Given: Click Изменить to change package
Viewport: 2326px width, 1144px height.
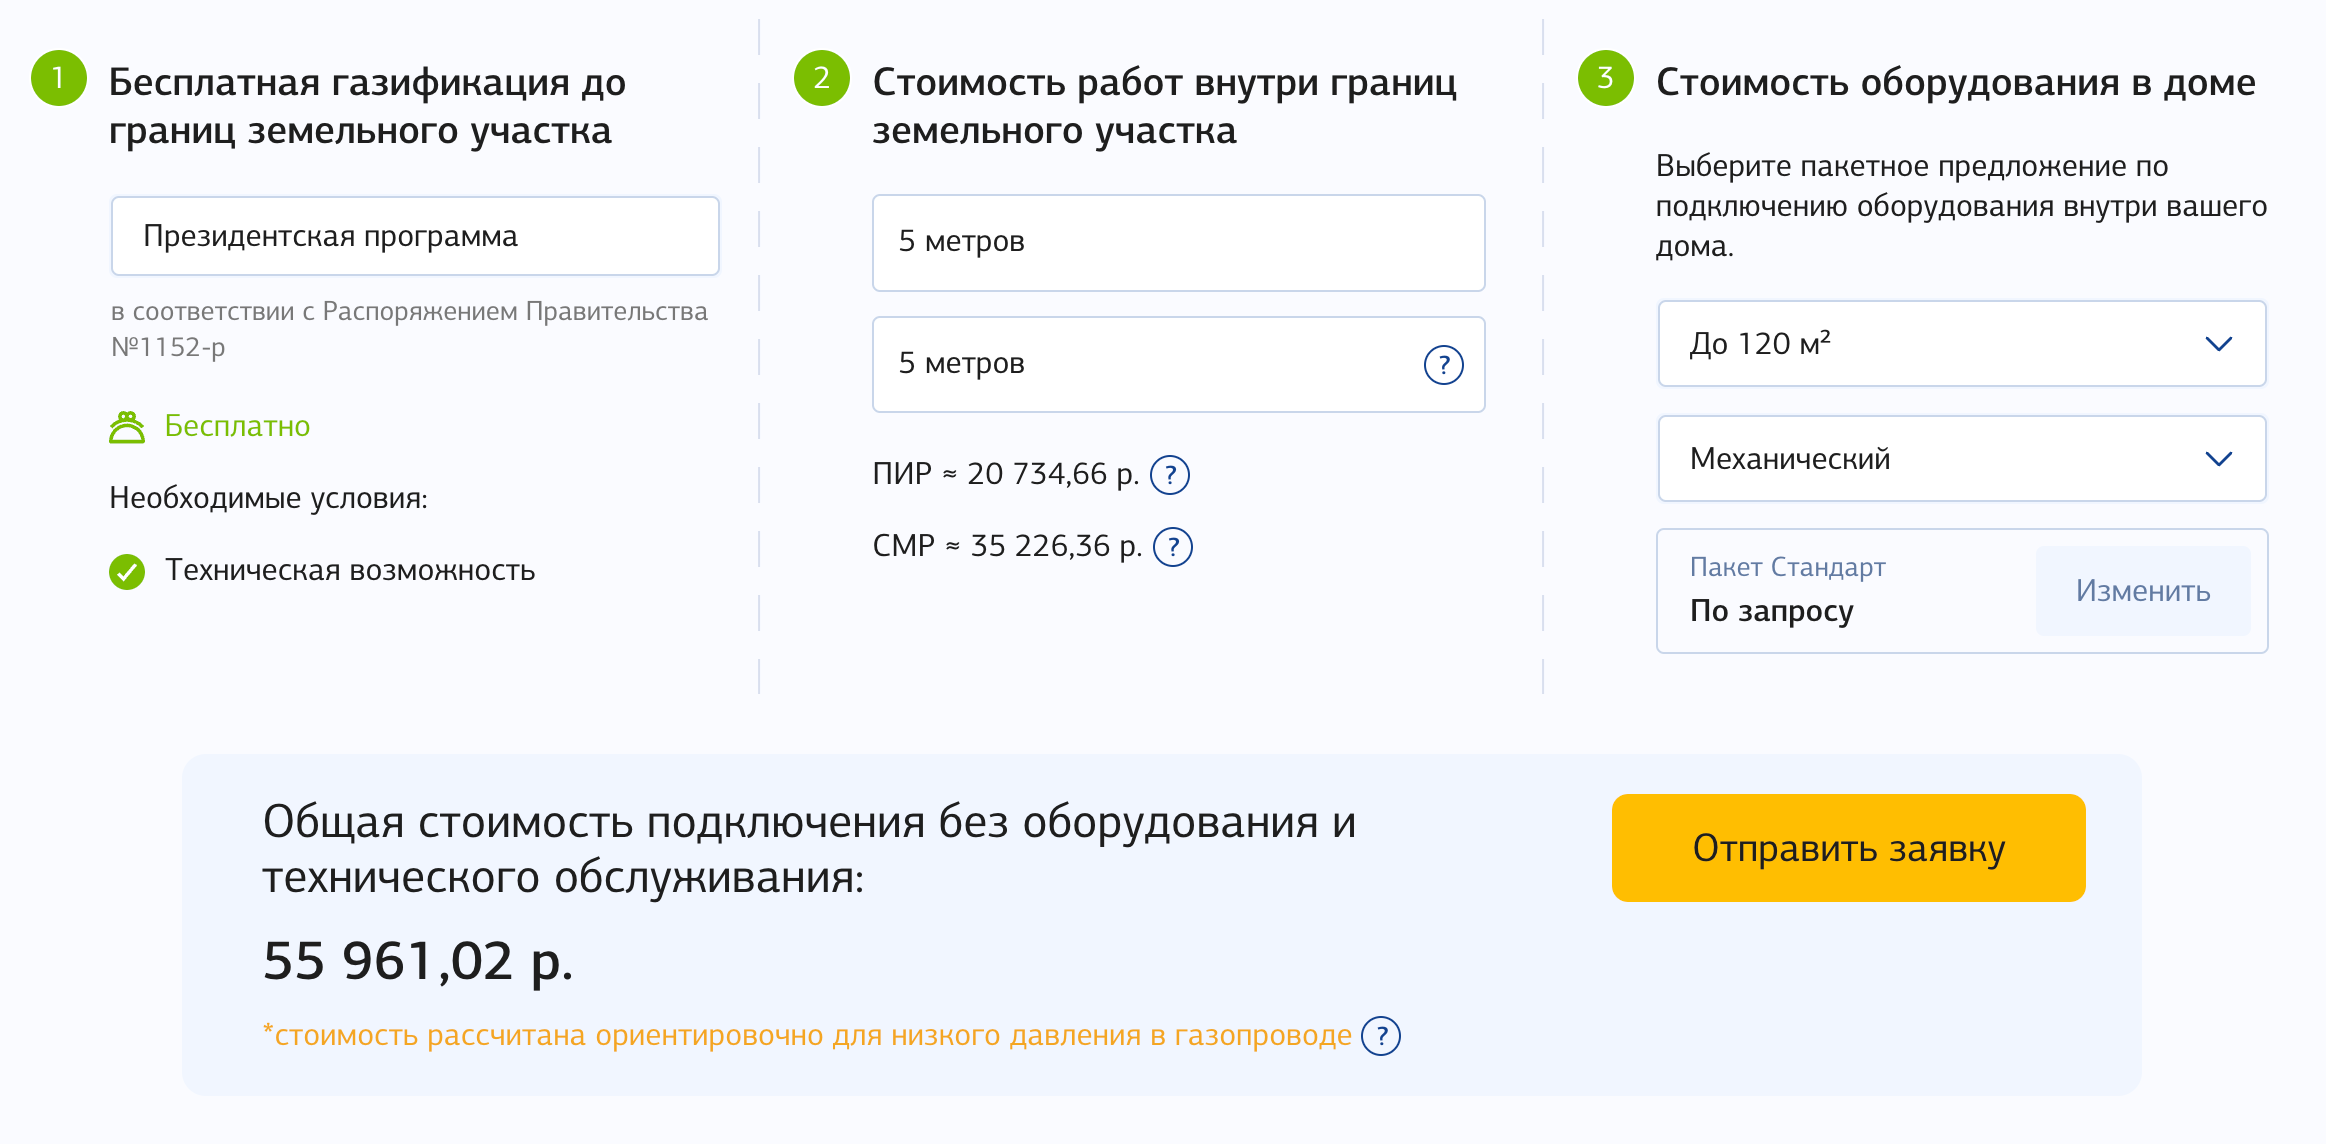Looking at the screenshot, I should coord(2142,591).
